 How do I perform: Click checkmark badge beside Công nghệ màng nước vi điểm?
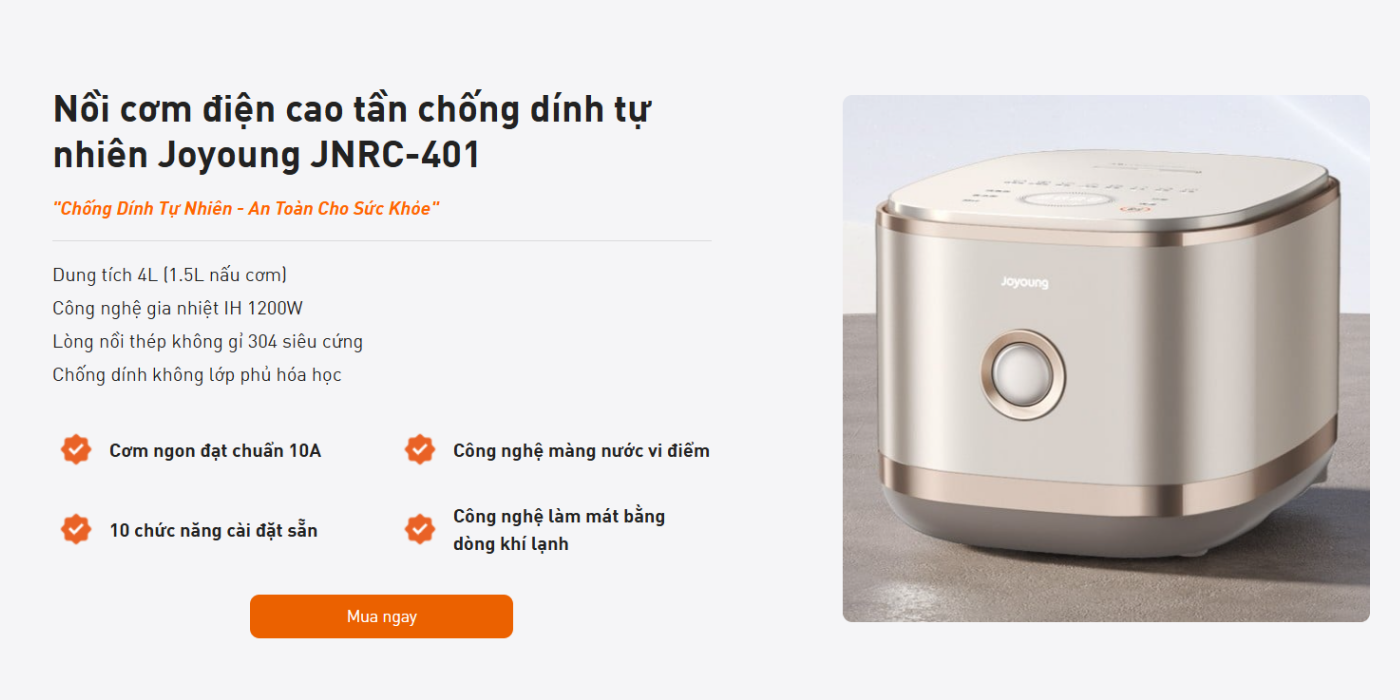[x=420, y=450]
